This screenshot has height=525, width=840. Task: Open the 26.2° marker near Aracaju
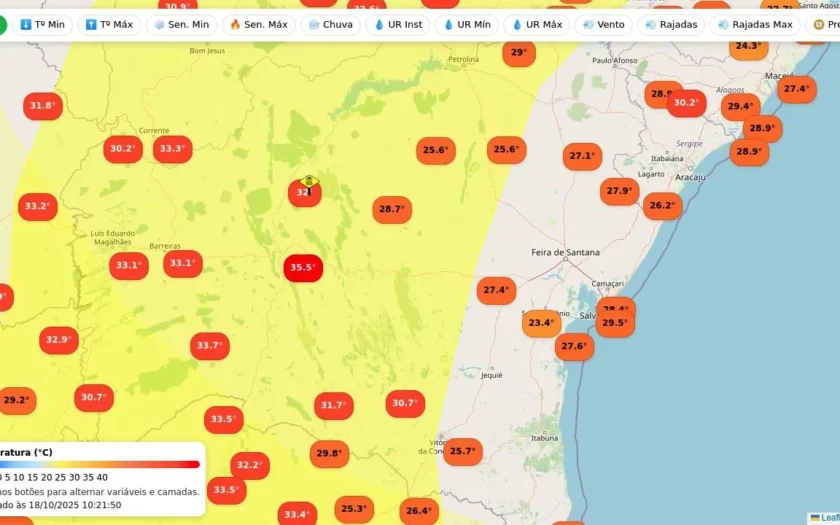pos(662,206)
